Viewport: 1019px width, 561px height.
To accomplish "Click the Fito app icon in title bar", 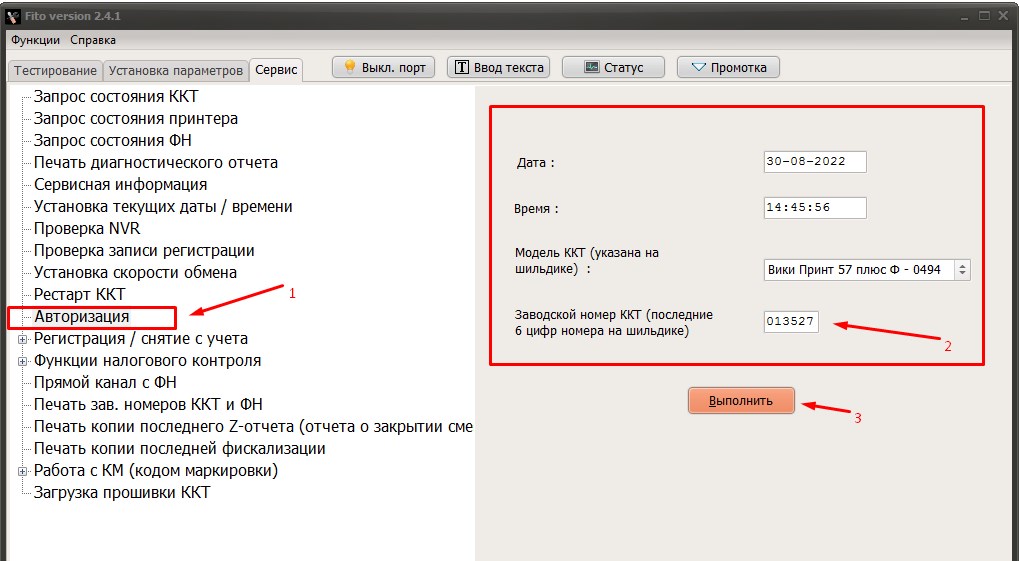I will point(12,16).
